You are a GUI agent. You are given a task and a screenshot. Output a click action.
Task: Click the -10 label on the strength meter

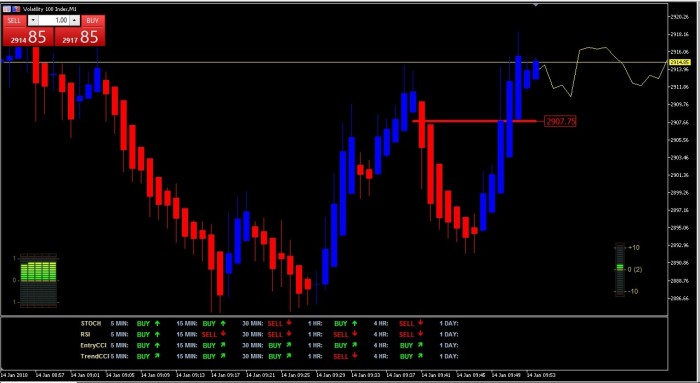pos(634,291)
